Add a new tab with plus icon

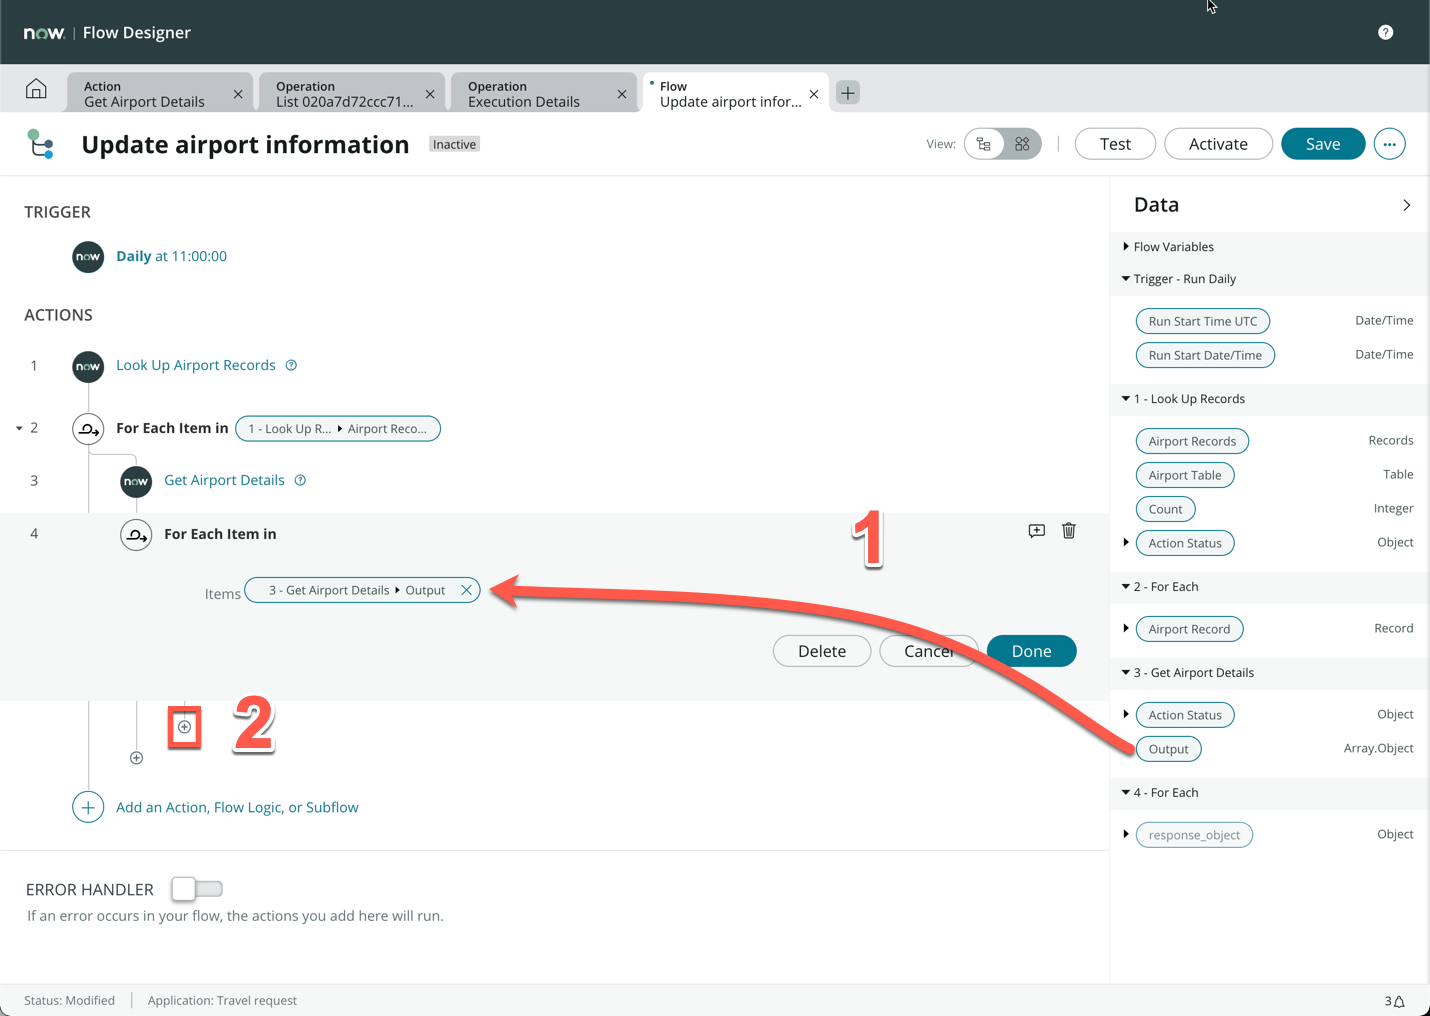click(x=847, y=93)
